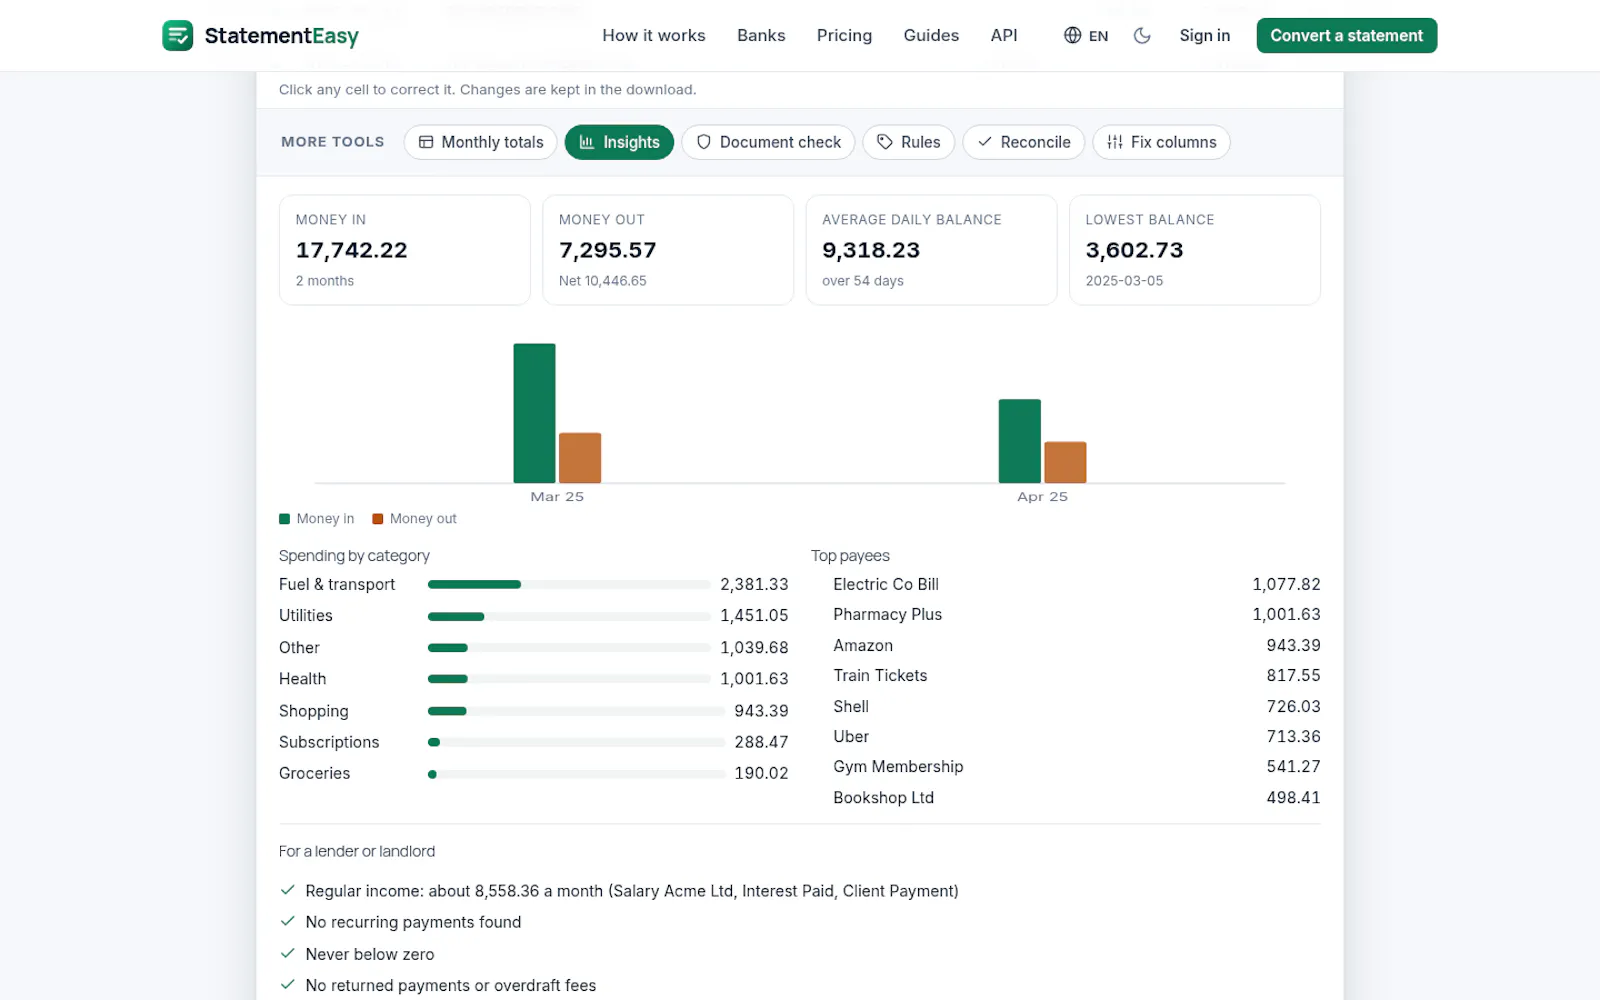1600x1000 pixels.
Task: Switch to Monthly totals tool
Action: [x=480, y=142]
